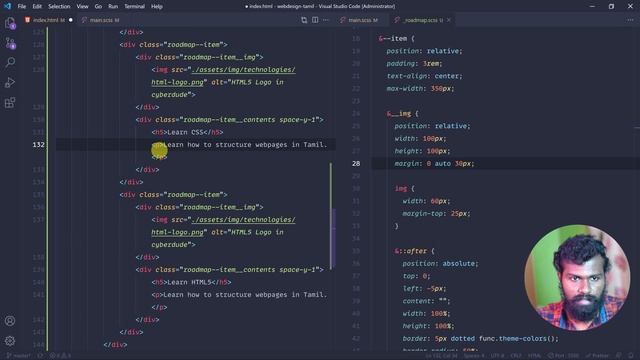The width and height of the screenshot is (640, 360).
Task: Open the Go menu
Action: point(98,7)
